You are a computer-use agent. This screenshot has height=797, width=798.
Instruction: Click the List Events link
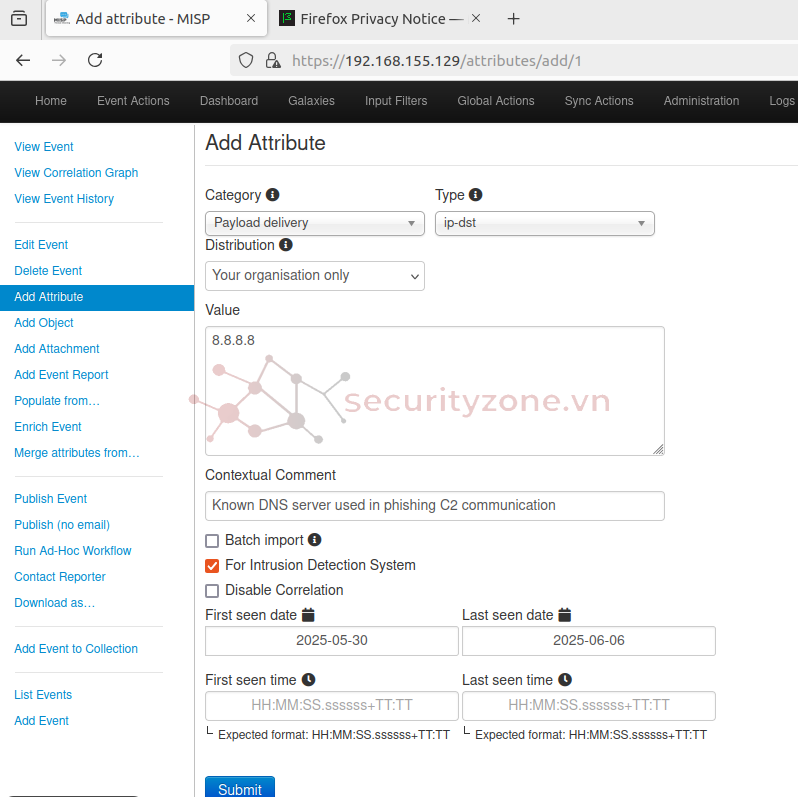[x=43, y=695]
